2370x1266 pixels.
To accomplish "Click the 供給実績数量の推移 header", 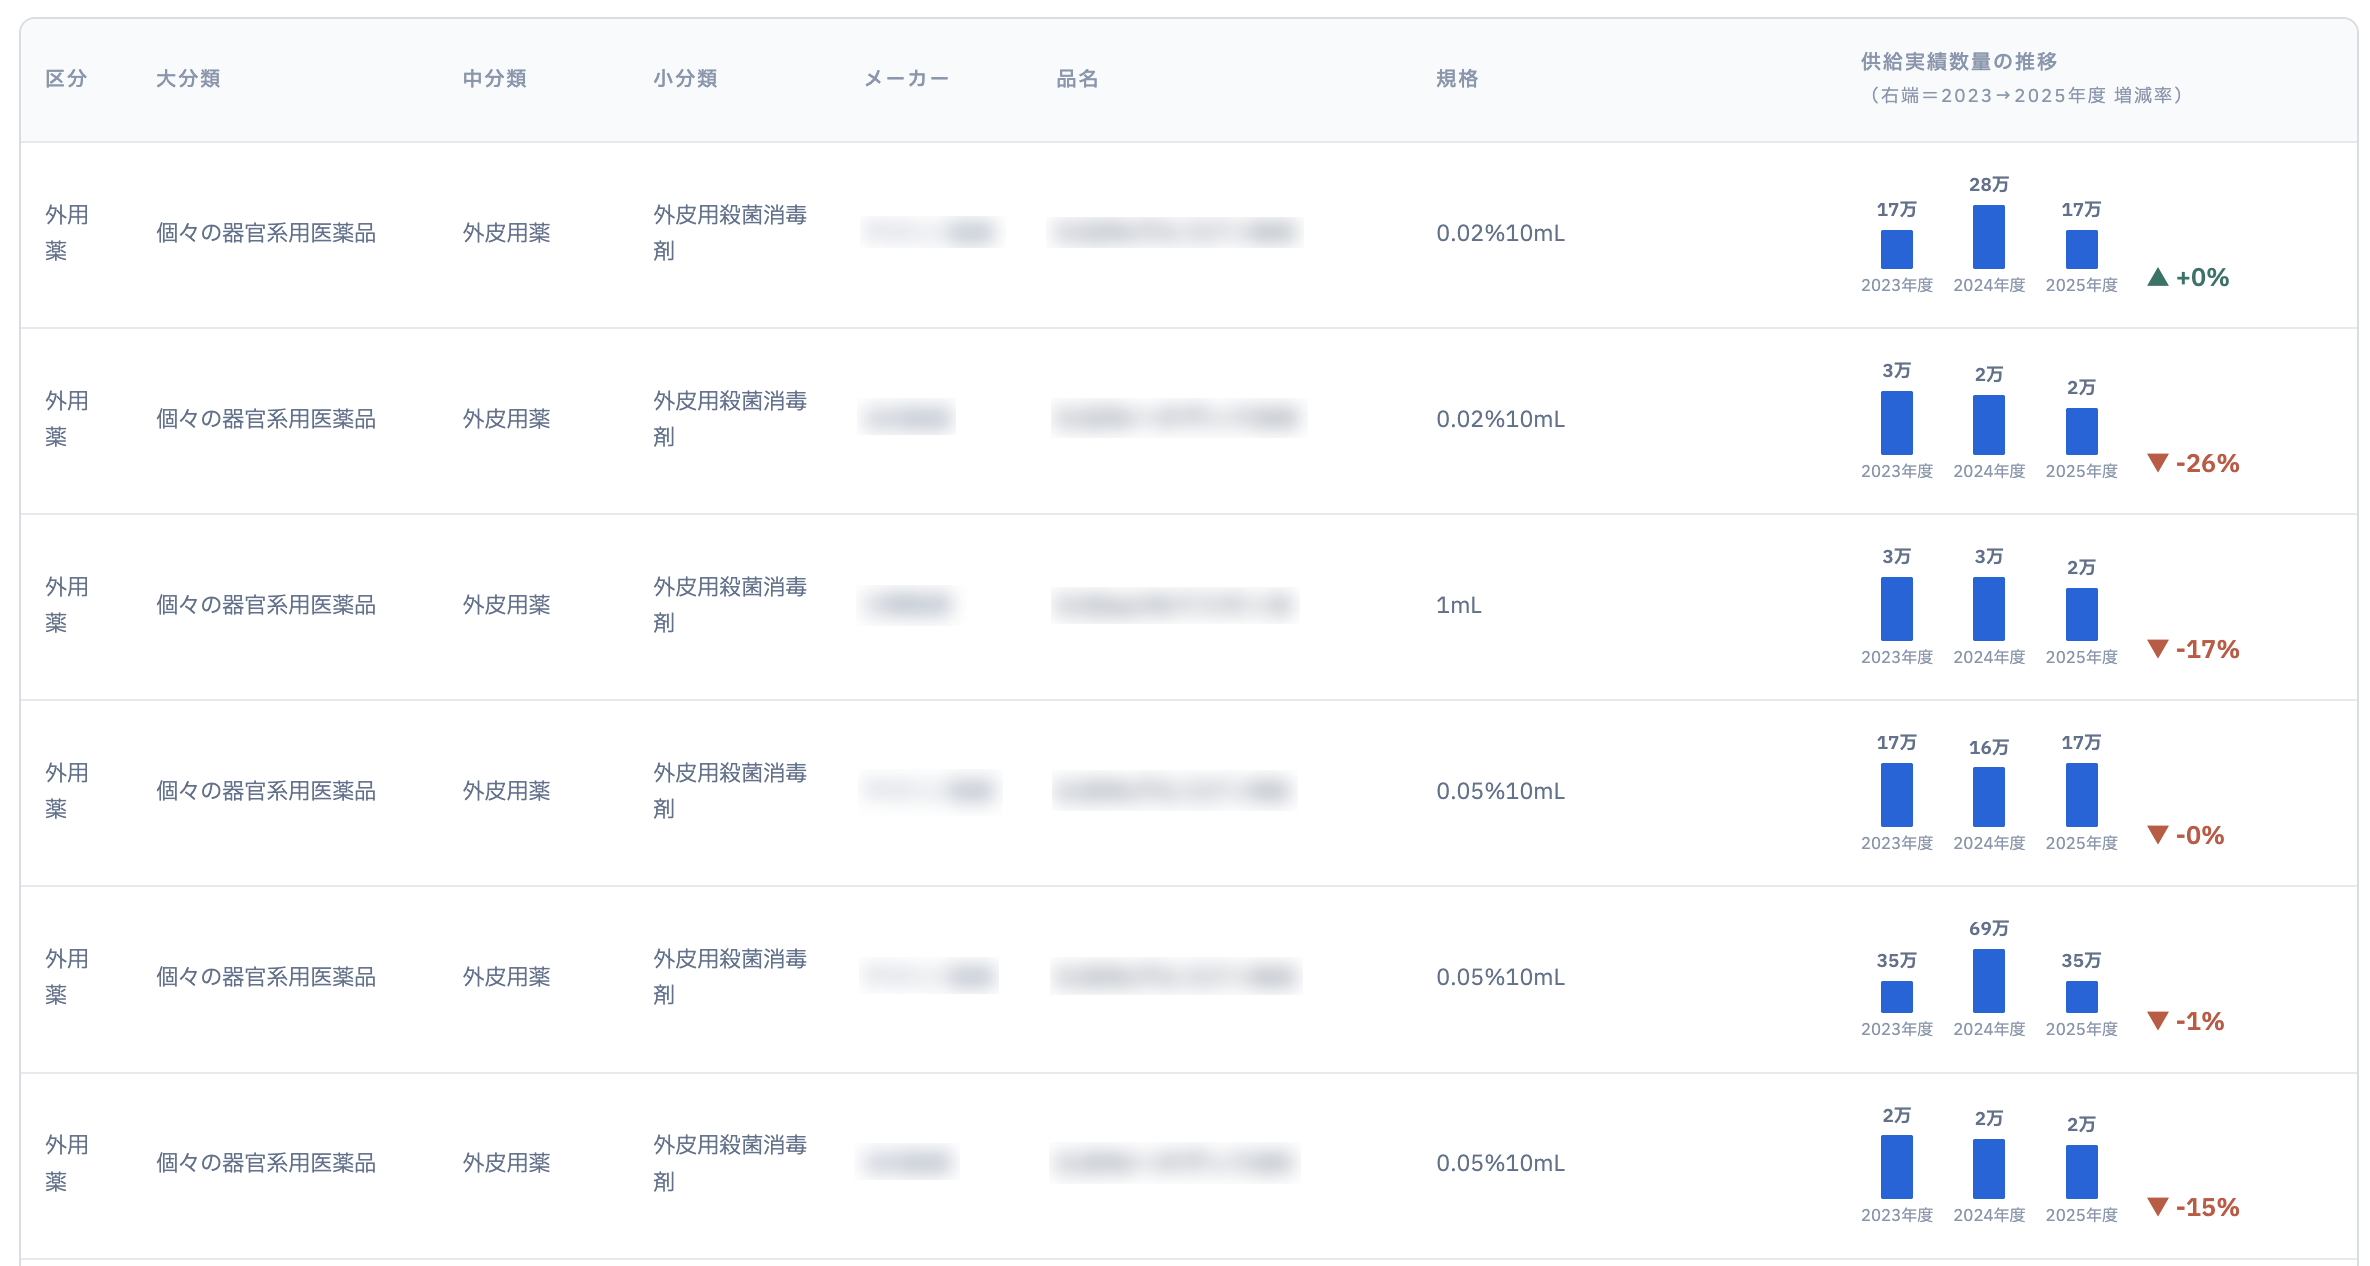I will [x=1958, y=61].
